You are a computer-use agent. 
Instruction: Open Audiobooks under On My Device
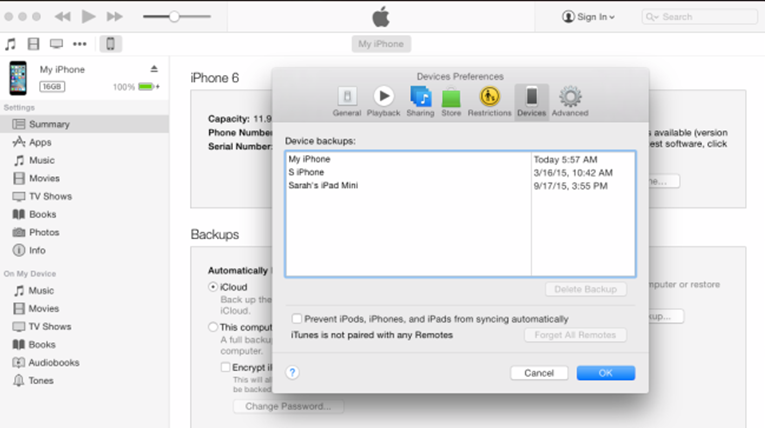coord(84,363)
